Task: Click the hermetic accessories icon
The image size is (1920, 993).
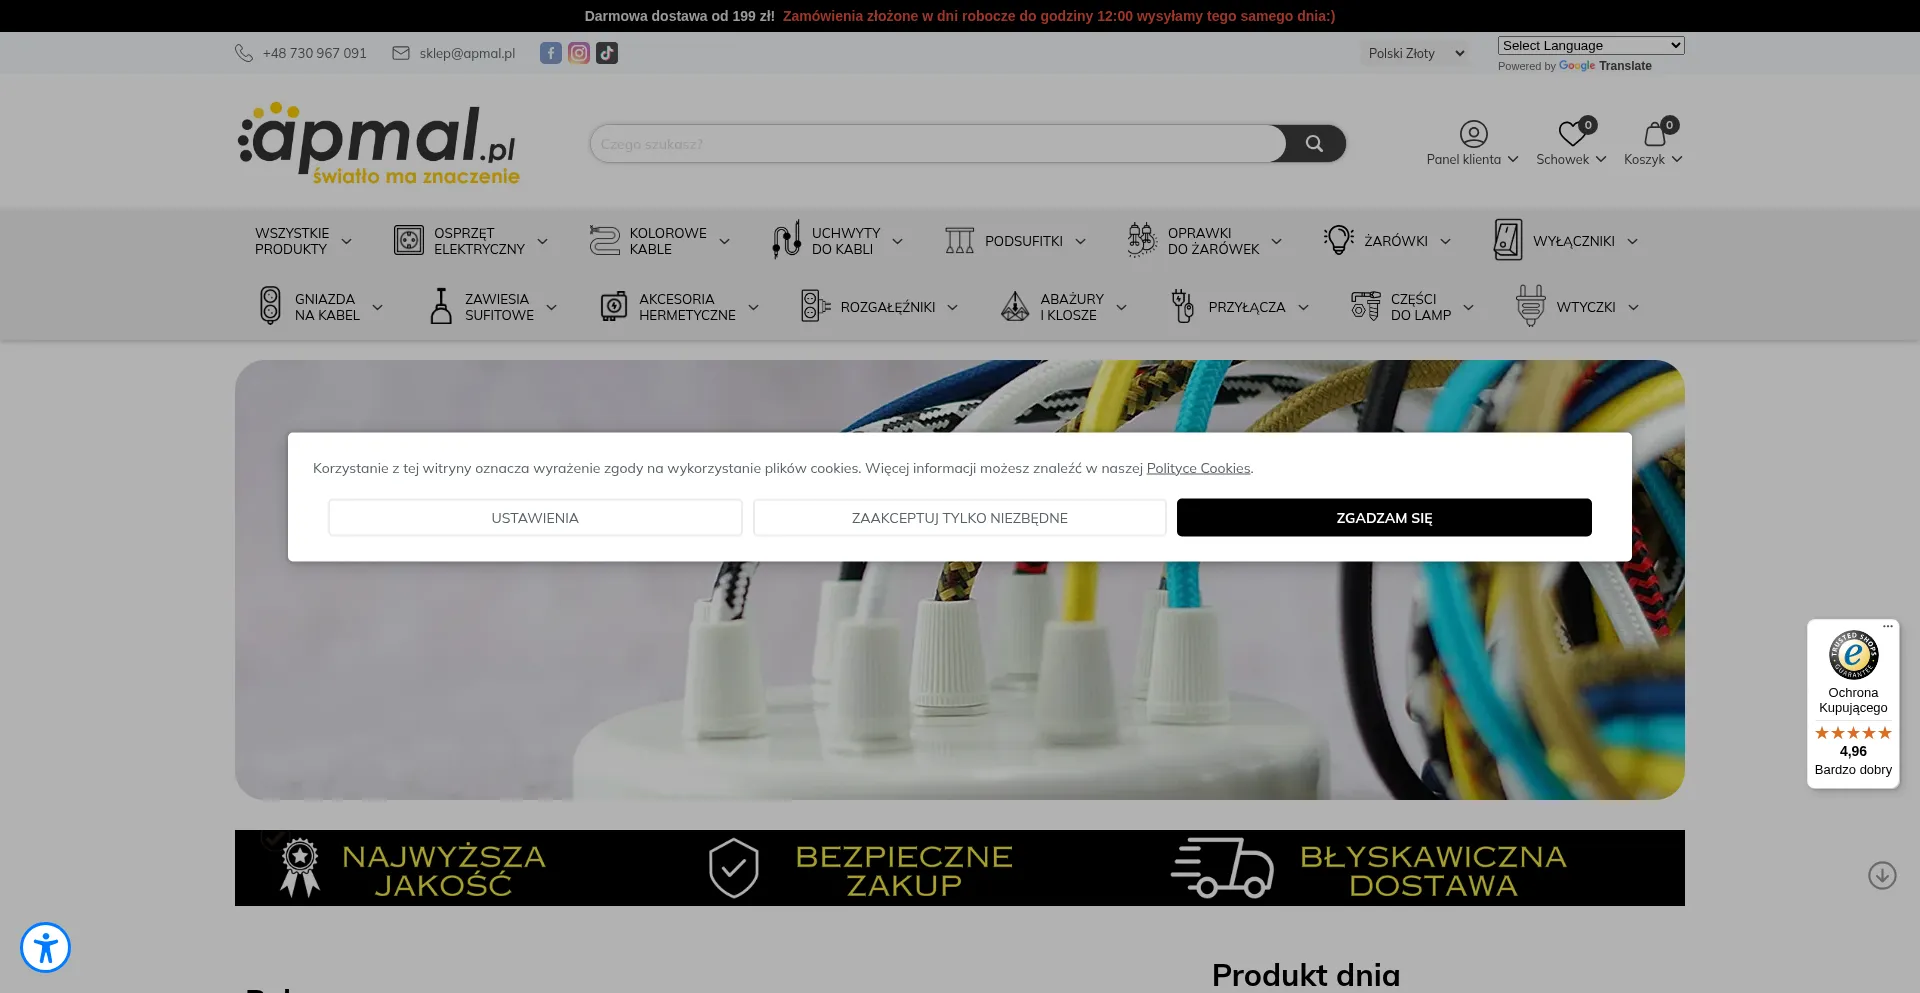Action: point(614,306)
